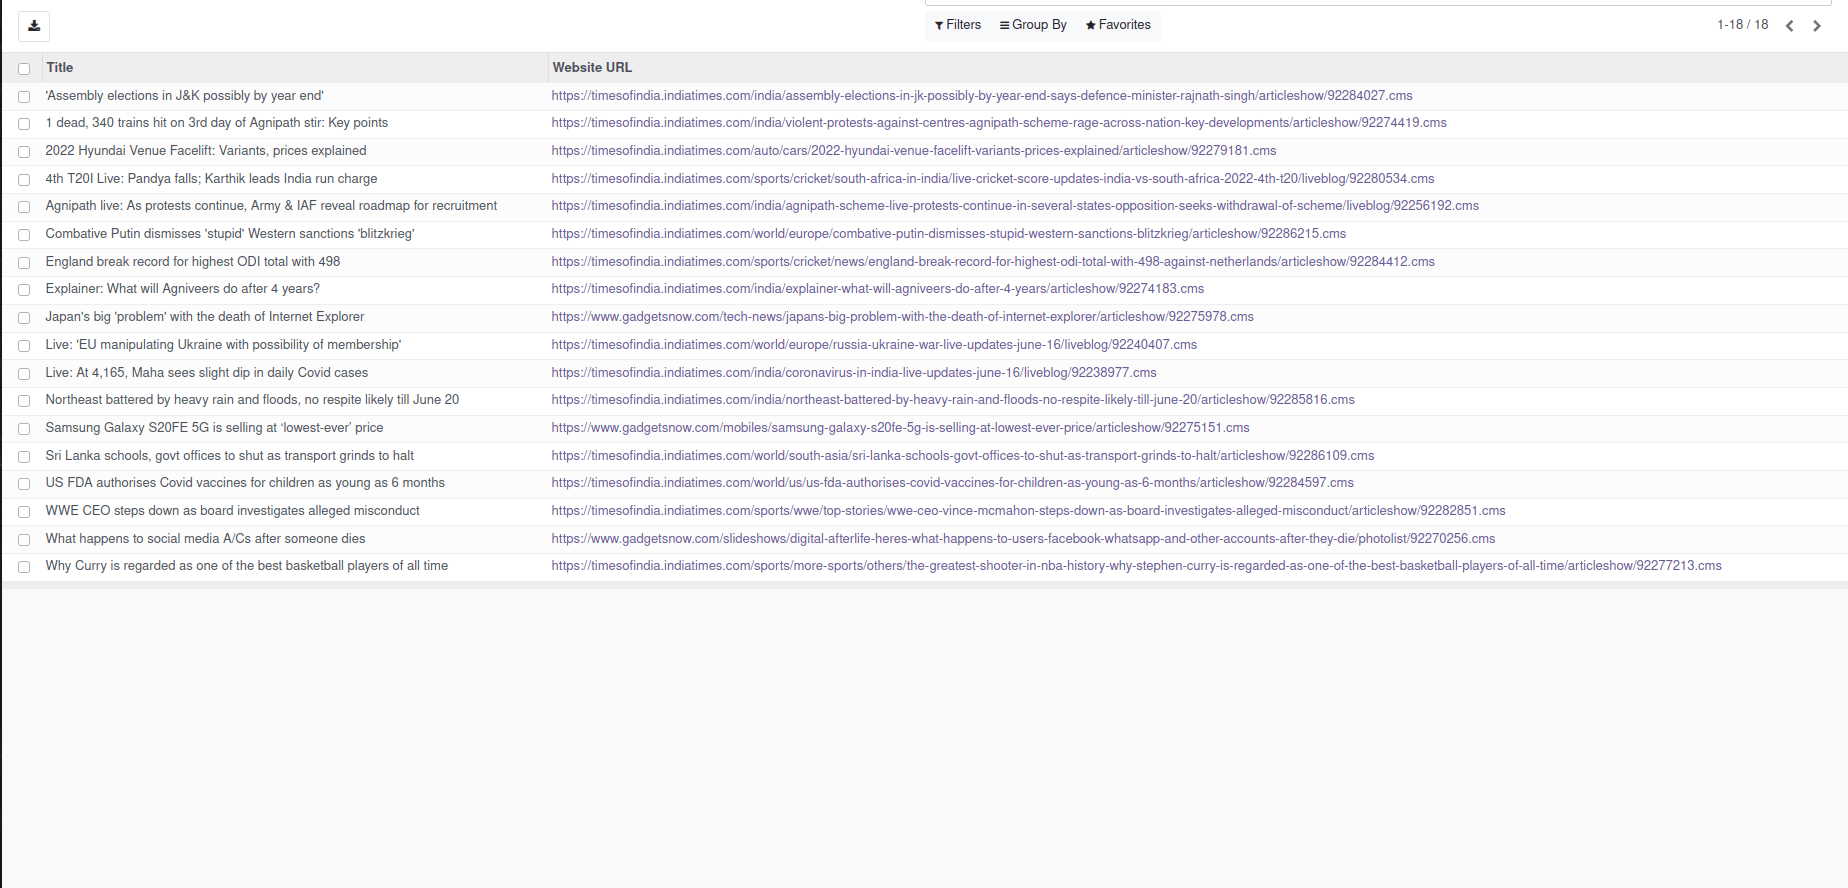Open the violent-protests agnipath-scheme URL
Image resolution: width=1848 pixels, height=888 pixels.
(x=998, y=123)
